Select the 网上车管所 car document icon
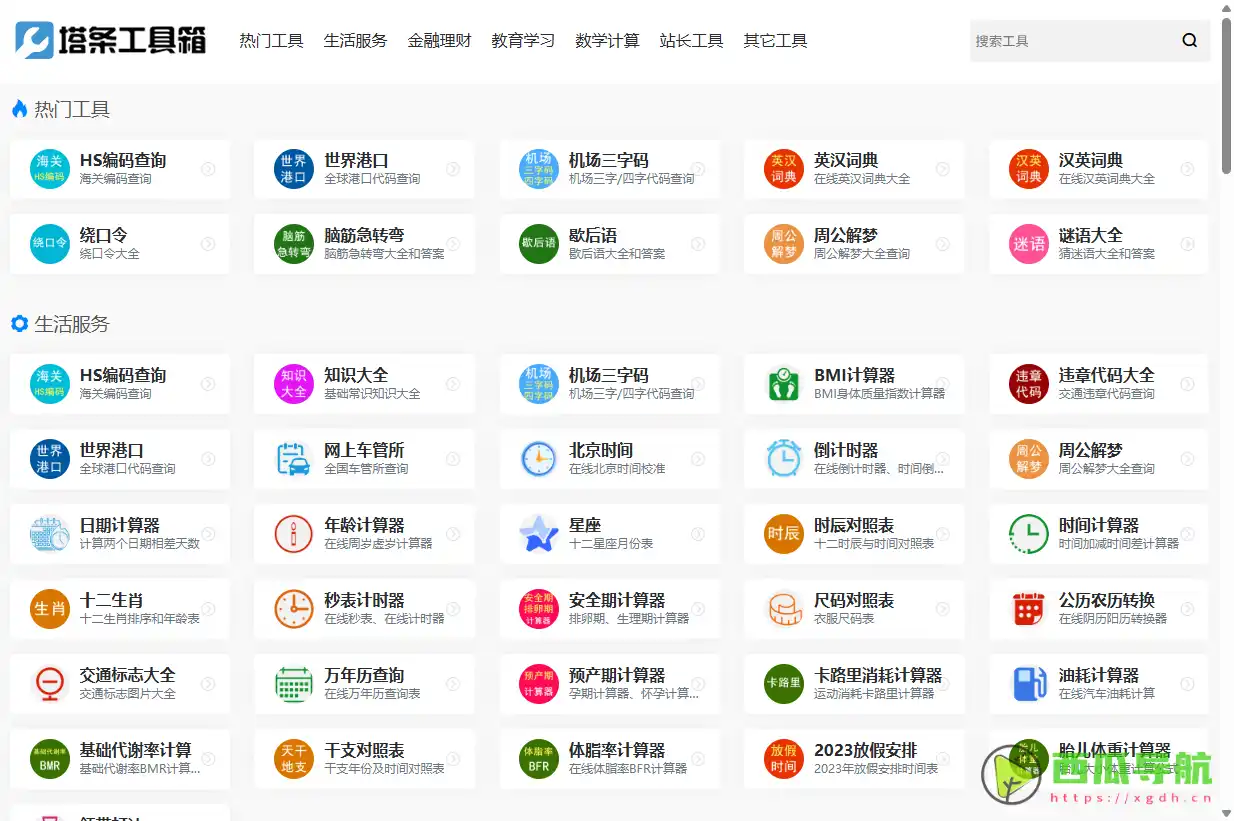 tap(292, 459)
